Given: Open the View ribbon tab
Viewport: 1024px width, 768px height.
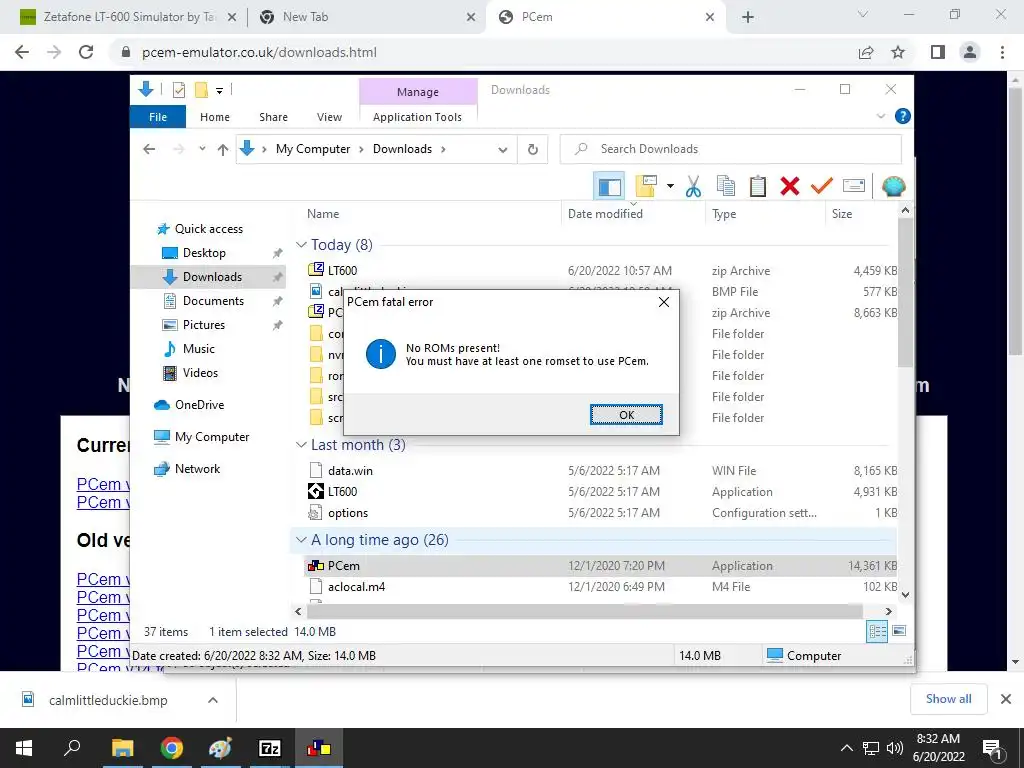Looking at the screenshot, I should 329,117.
